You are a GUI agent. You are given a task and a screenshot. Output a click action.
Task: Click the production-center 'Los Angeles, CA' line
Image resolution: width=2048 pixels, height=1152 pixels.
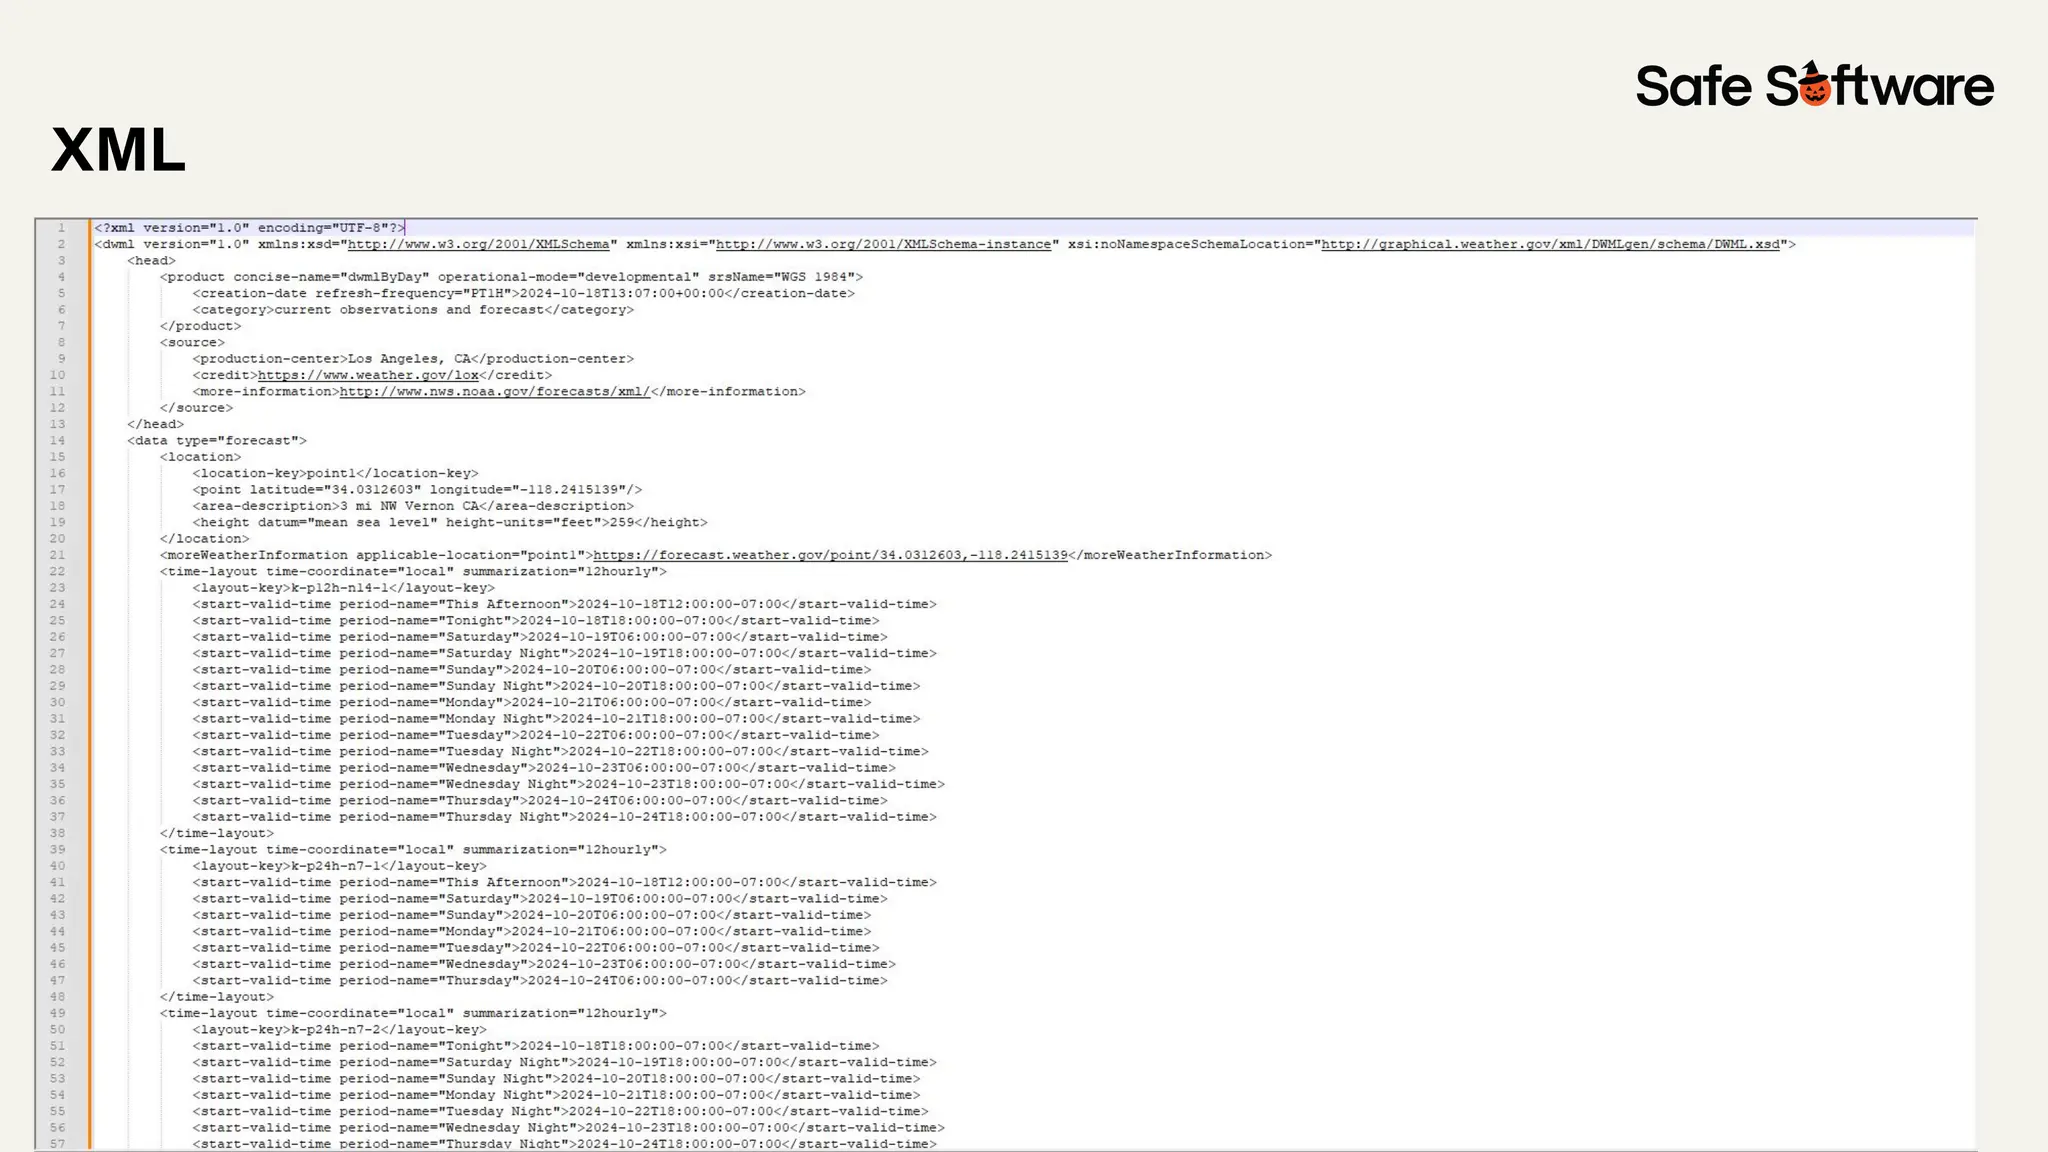pos(413,359)
